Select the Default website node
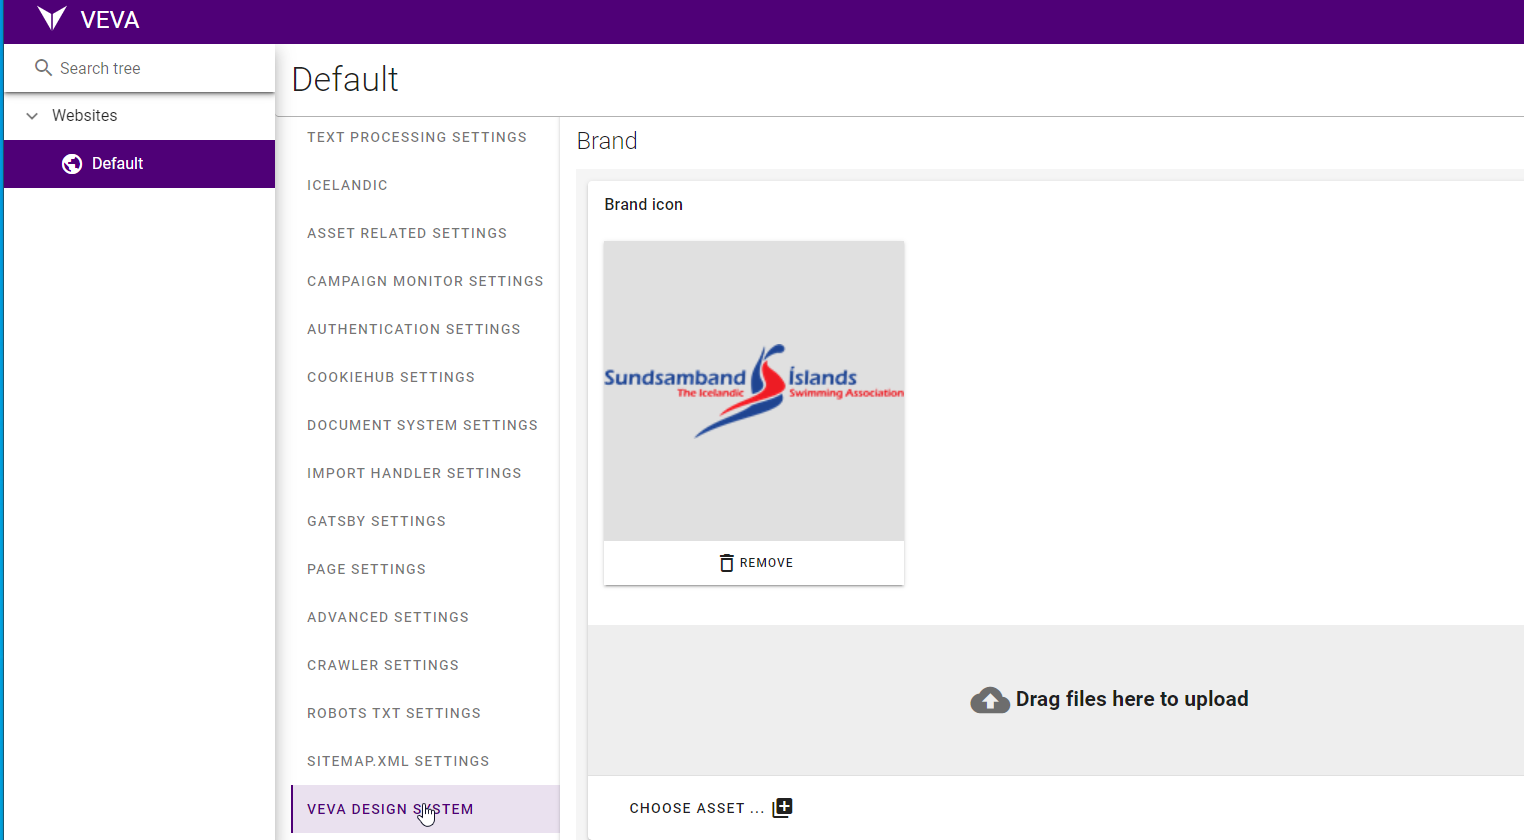The image size is (1524, 840). pyautogui.click(x=140, y=164)
